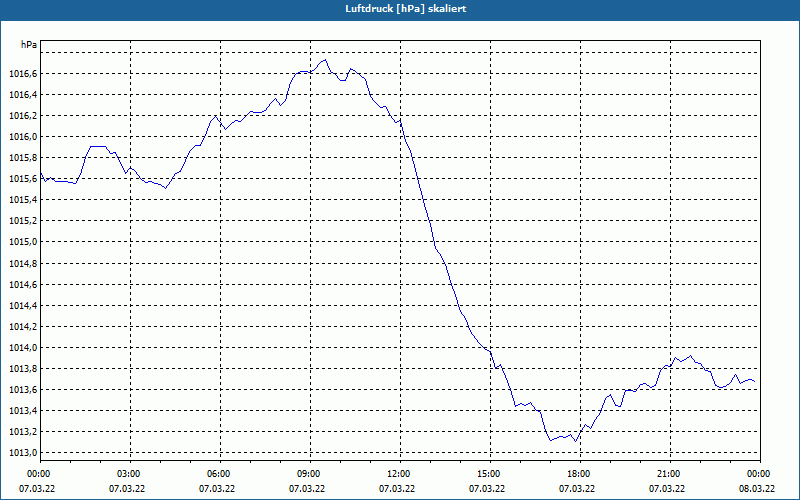Select the 1015,2 y-axis value
Image resolution: width=800 pixels, height=500 pixels.
coord(23,221)
